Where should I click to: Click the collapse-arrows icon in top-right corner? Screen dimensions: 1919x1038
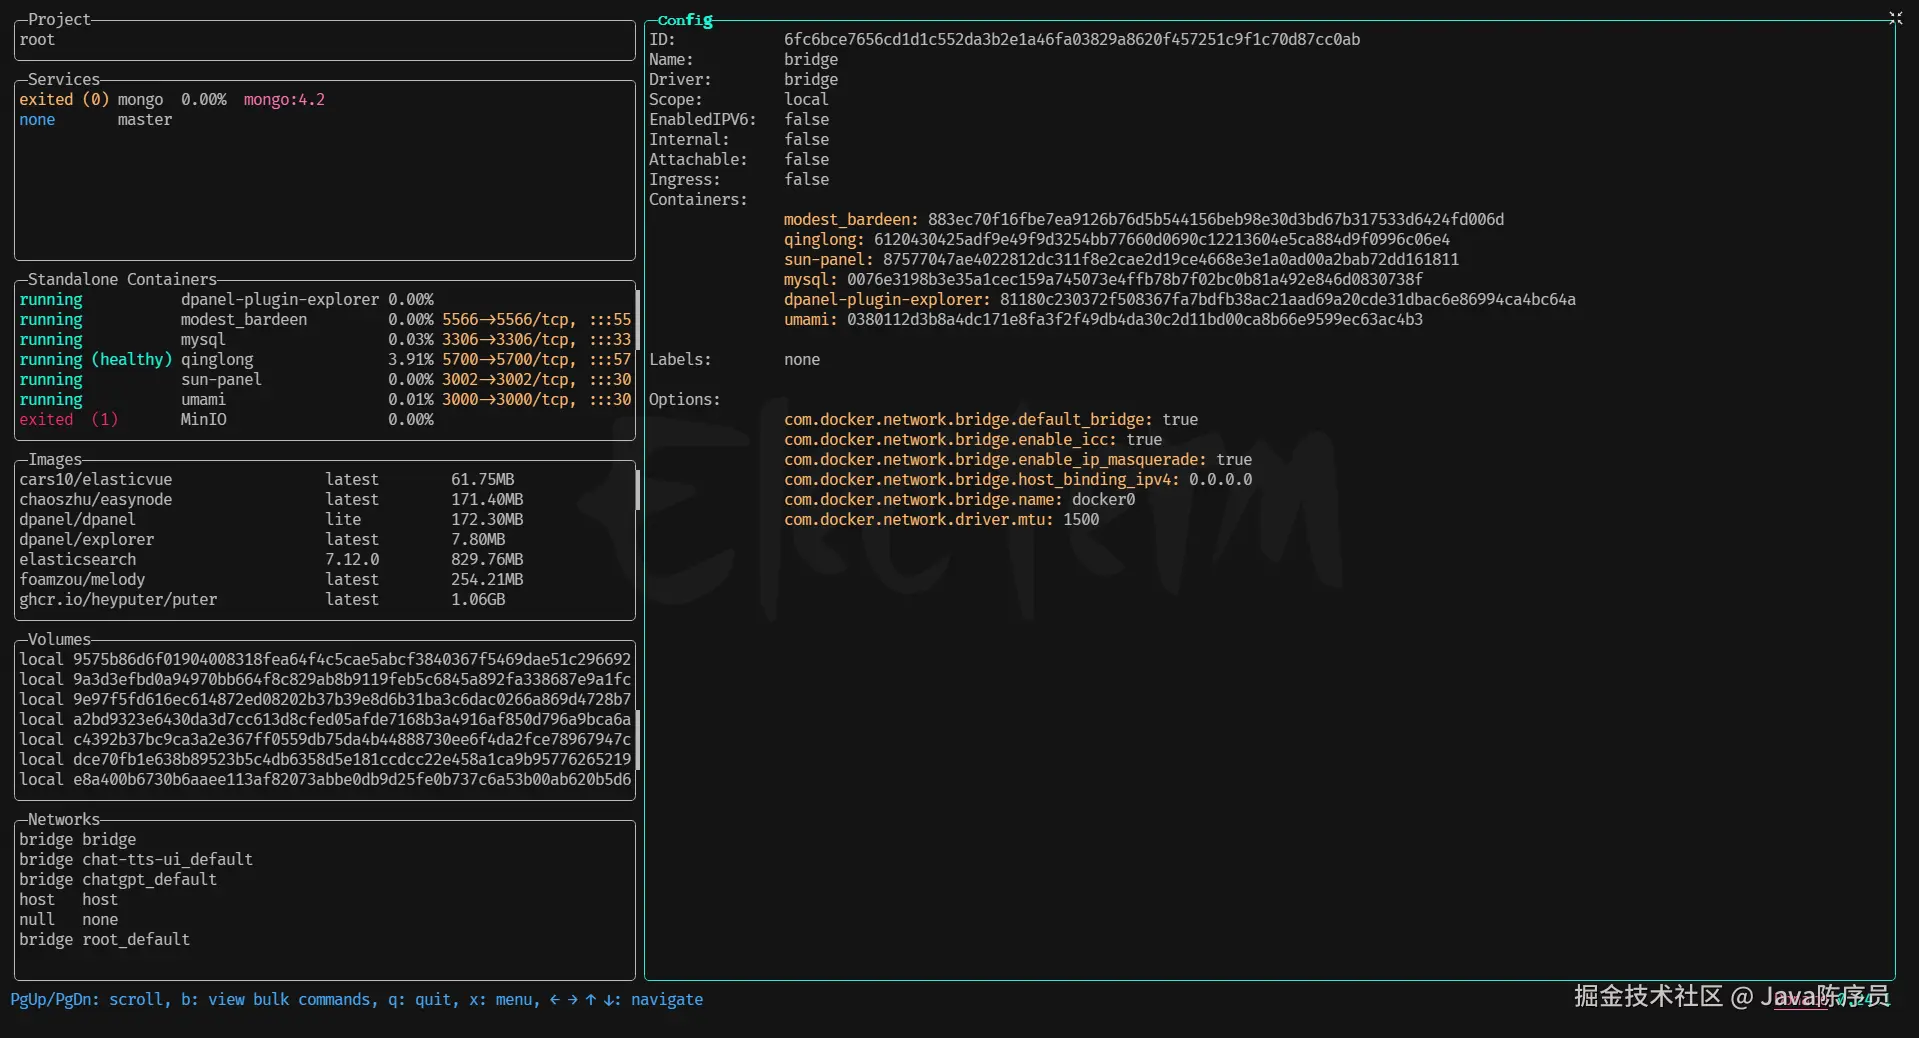pos(1895,18)
